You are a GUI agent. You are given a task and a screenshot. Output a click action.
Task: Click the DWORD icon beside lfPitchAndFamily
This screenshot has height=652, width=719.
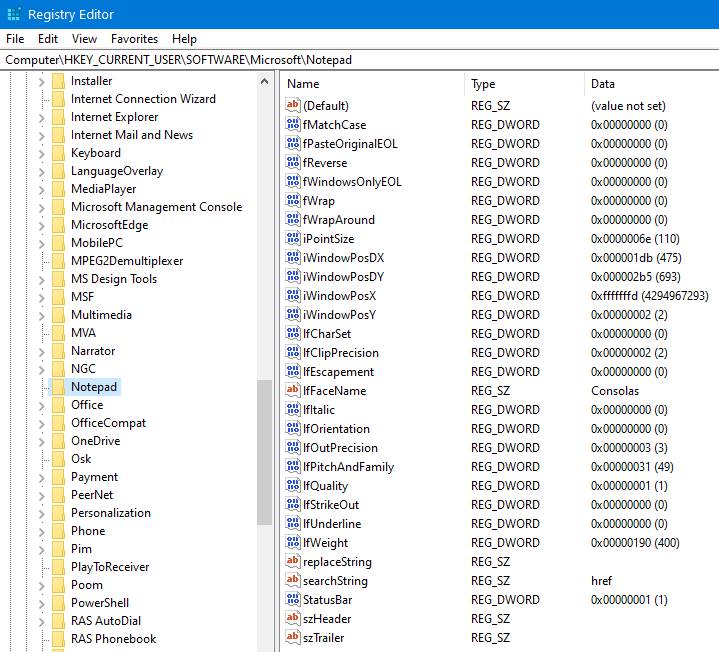tap(293, 466)
